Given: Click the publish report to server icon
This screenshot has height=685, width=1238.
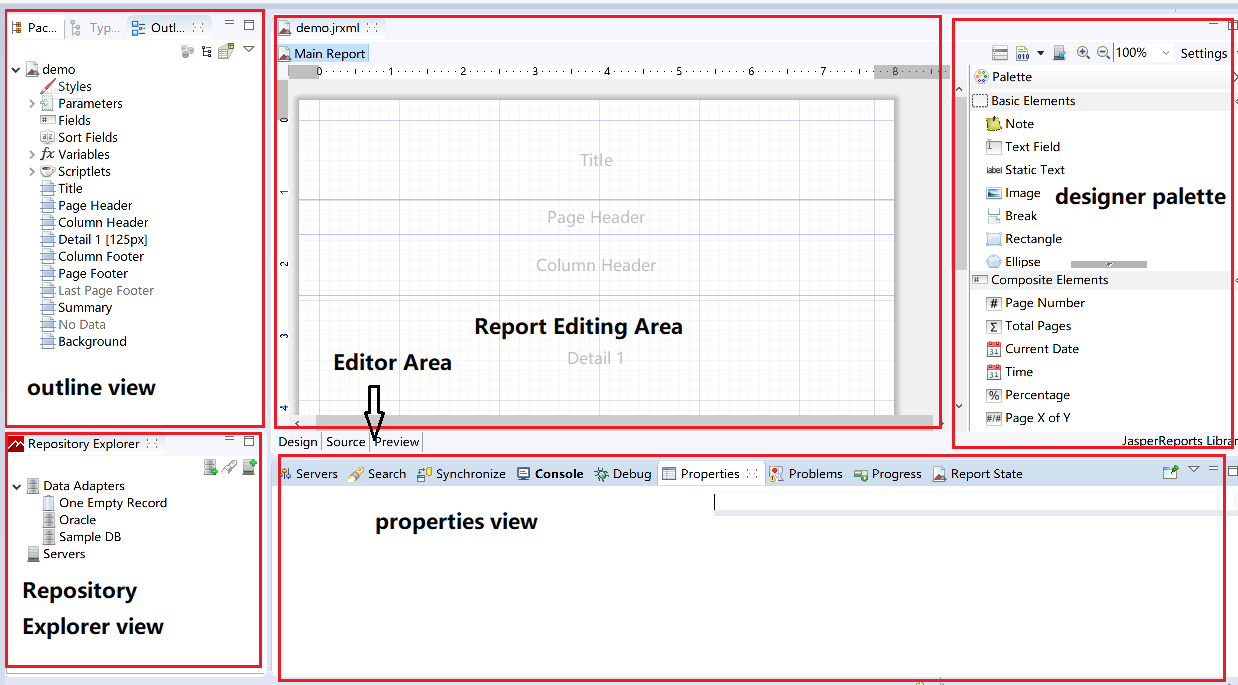Looking at the screenshot, I should pyautogui.click(x=1060, y=53).
